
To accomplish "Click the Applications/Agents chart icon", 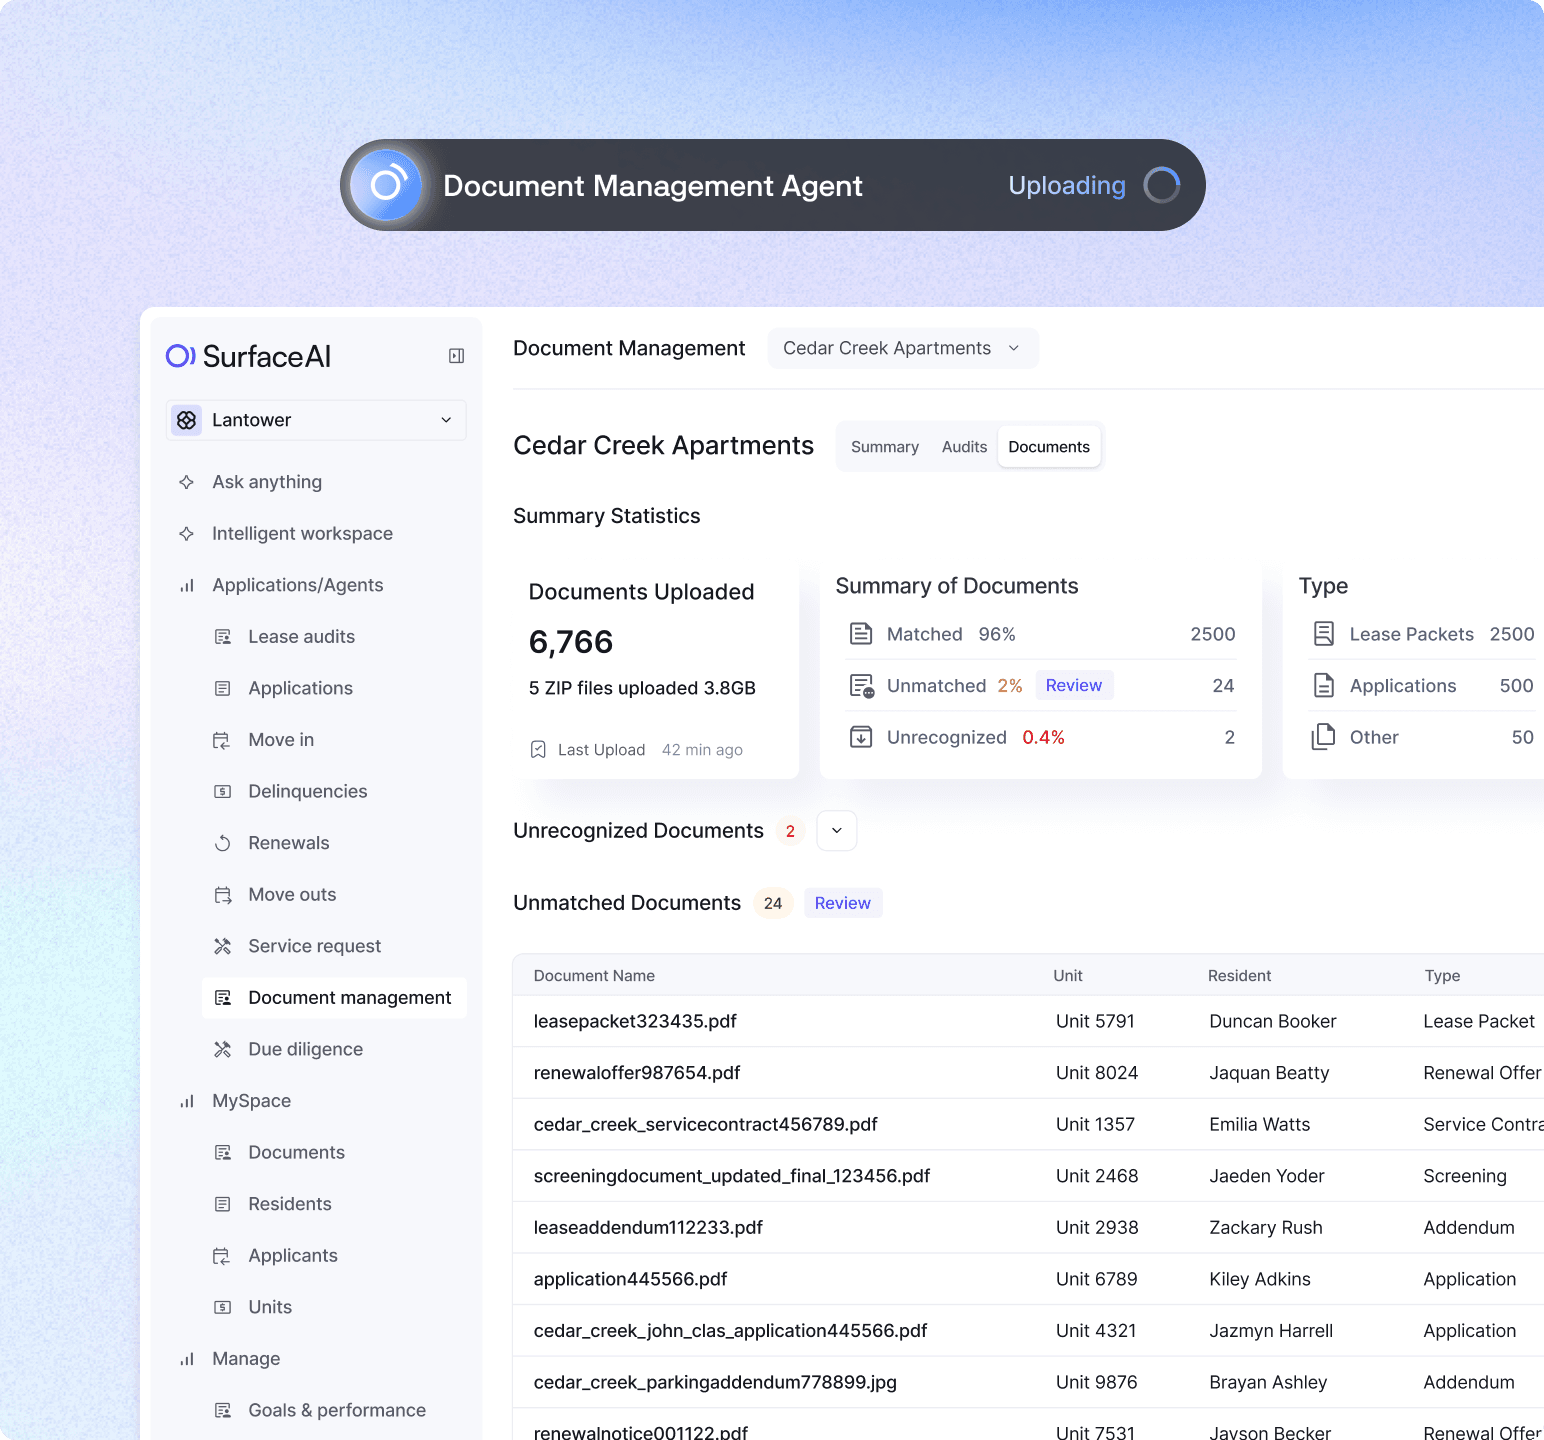I will click(186, 585).
